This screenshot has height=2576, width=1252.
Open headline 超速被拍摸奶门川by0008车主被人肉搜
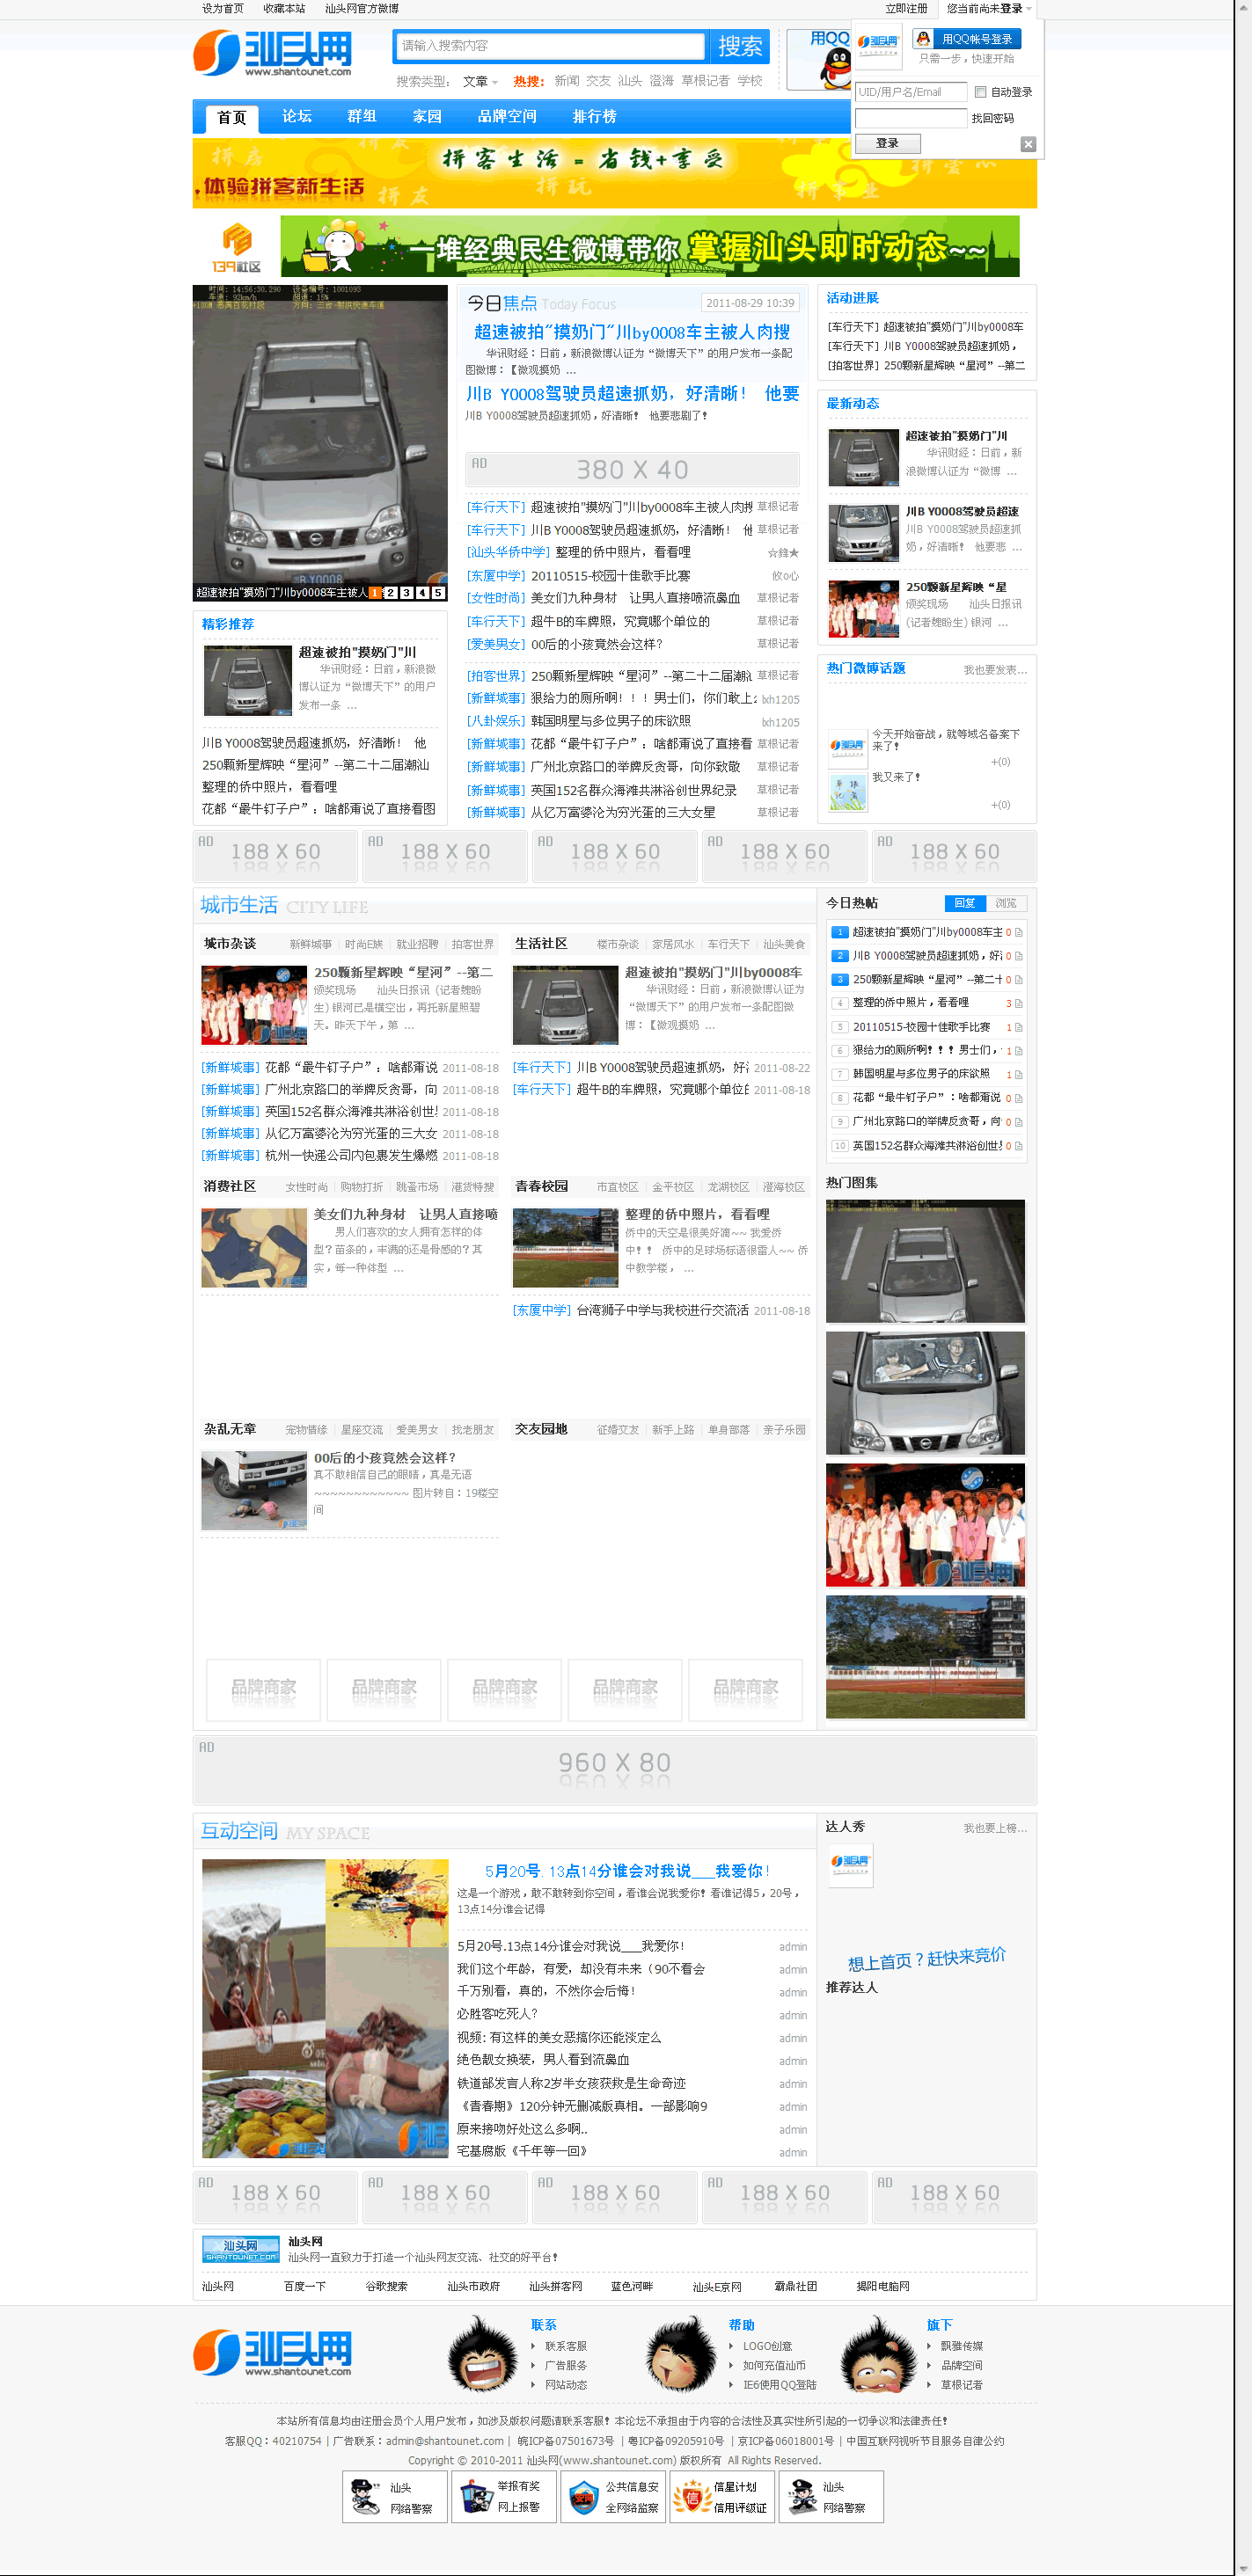click(632, 332)
